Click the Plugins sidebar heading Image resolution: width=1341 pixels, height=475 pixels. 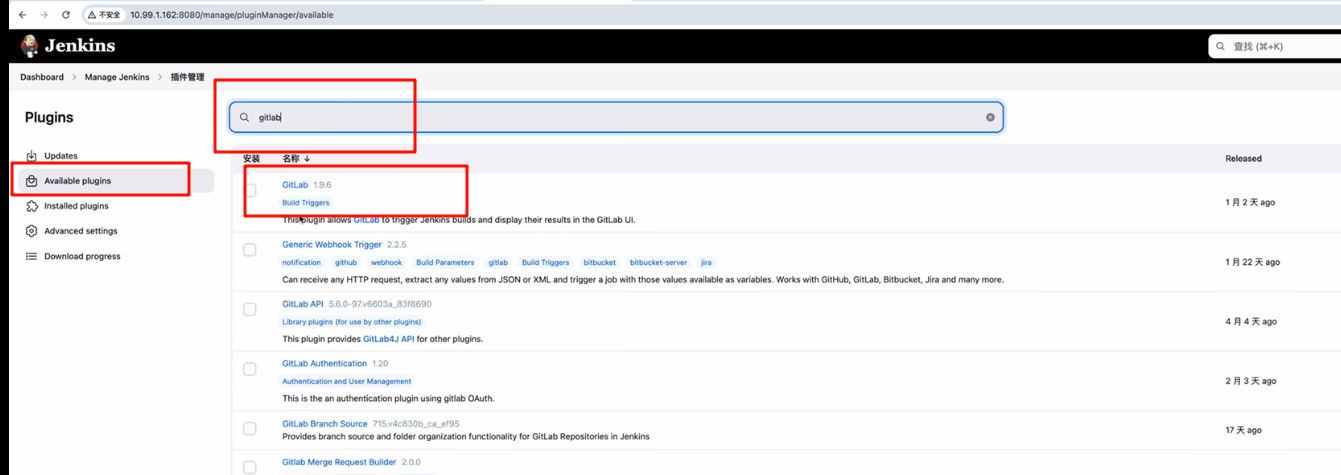49,117
